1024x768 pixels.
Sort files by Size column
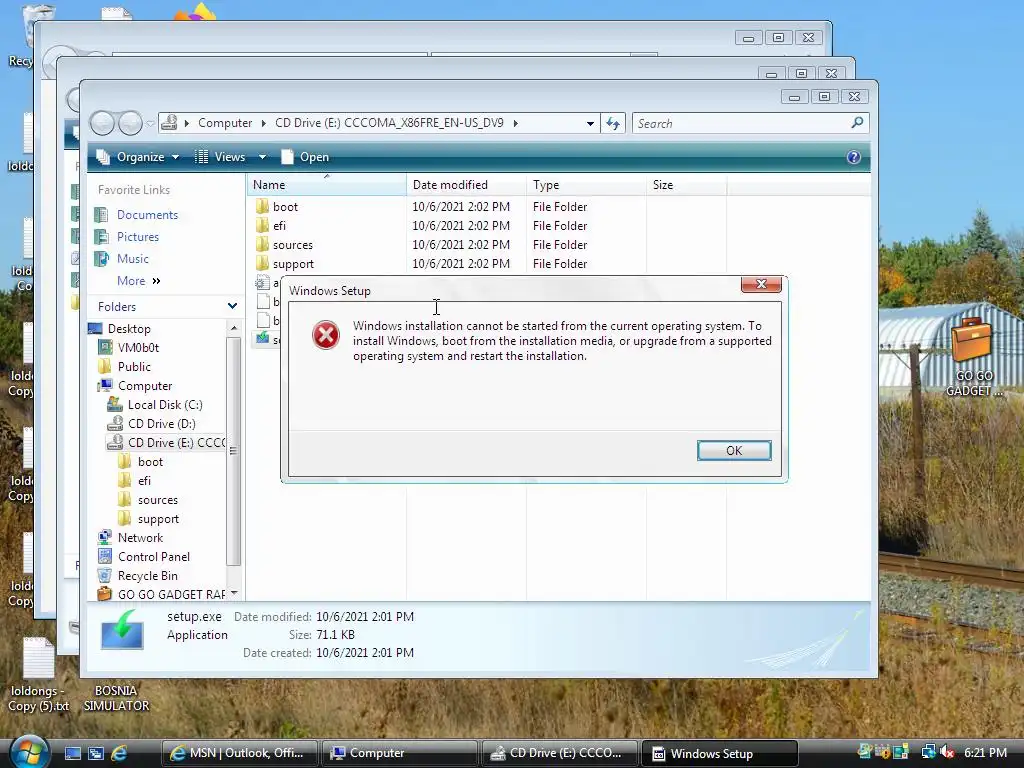coord(686,185)
